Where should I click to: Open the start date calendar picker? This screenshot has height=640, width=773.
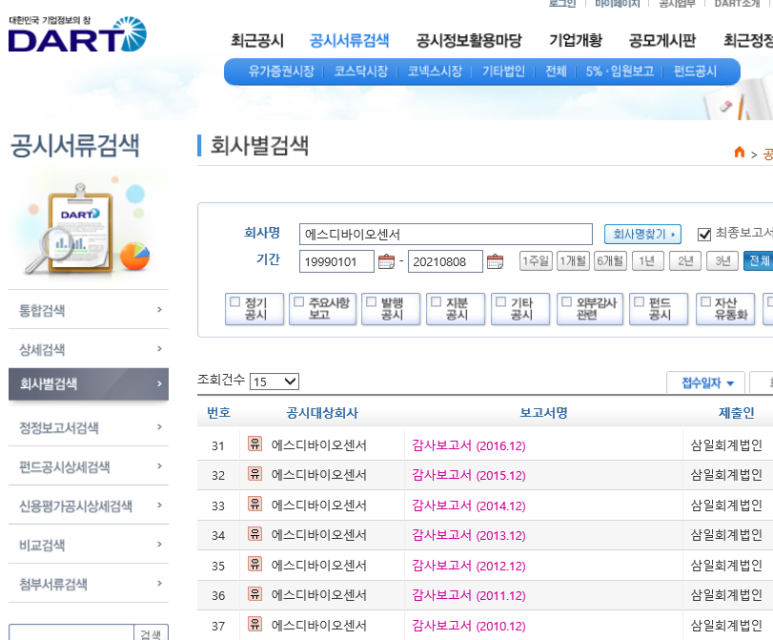386,262
